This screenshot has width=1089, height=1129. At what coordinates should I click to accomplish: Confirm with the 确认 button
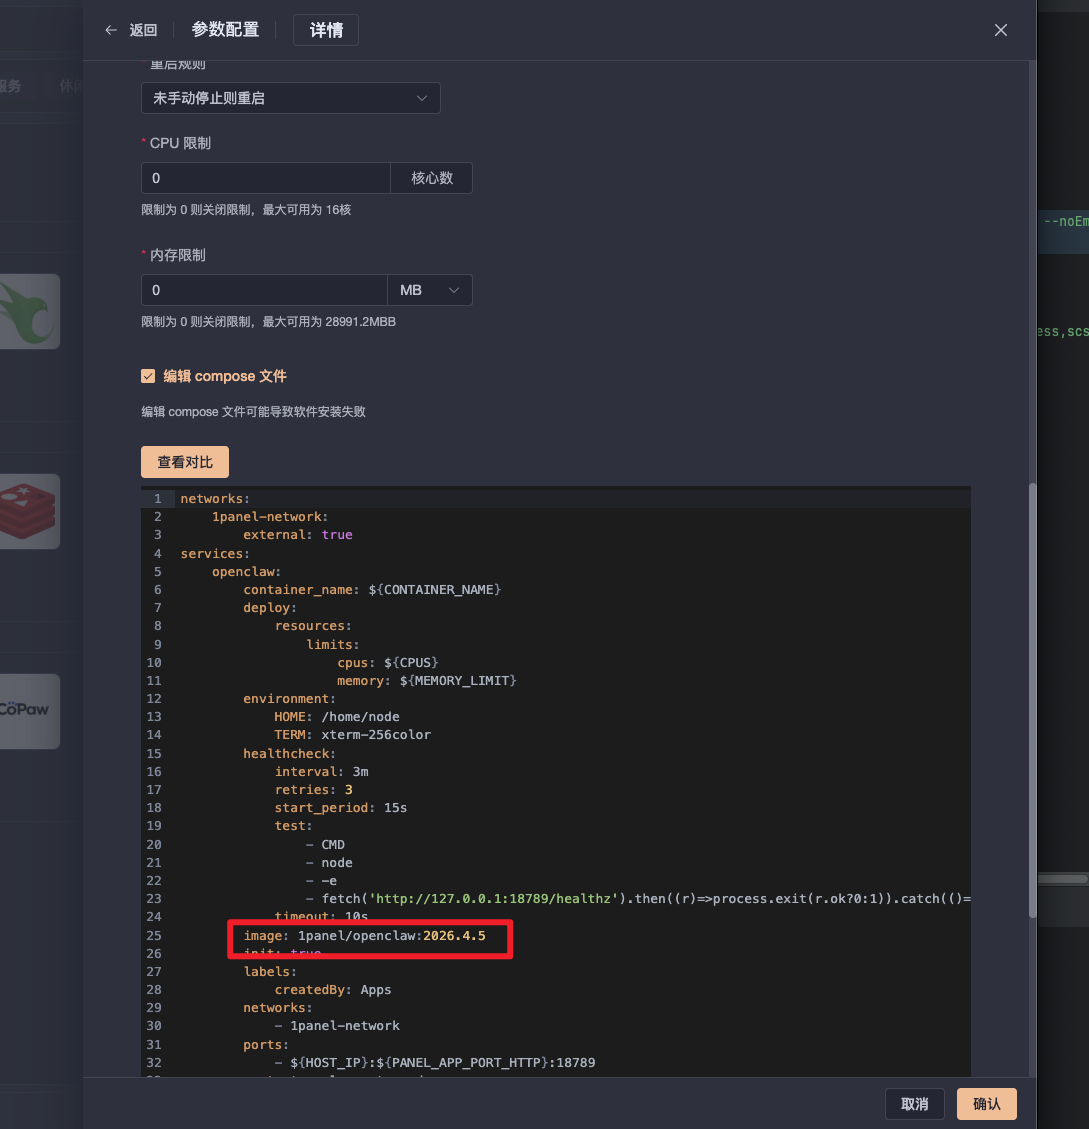click(x=986, y=1104)
